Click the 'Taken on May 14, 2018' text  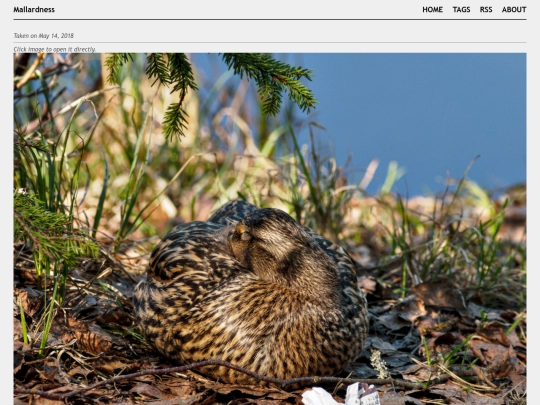43,36
